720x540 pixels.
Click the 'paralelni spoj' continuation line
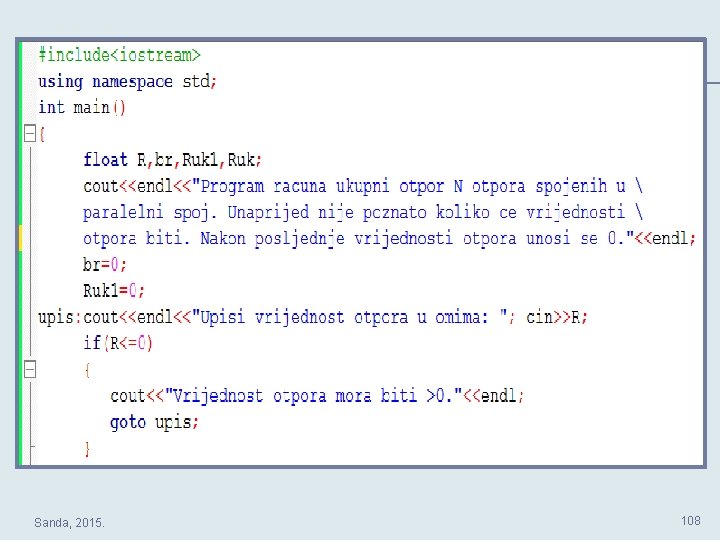pyautogui.click(x=363, y=213)
